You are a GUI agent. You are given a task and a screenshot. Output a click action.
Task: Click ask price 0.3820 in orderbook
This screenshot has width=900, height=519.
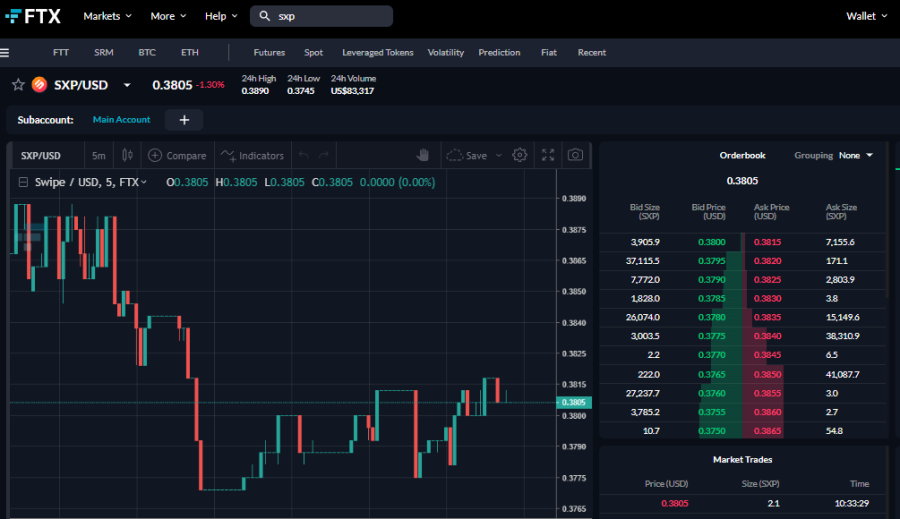[767, 261]
